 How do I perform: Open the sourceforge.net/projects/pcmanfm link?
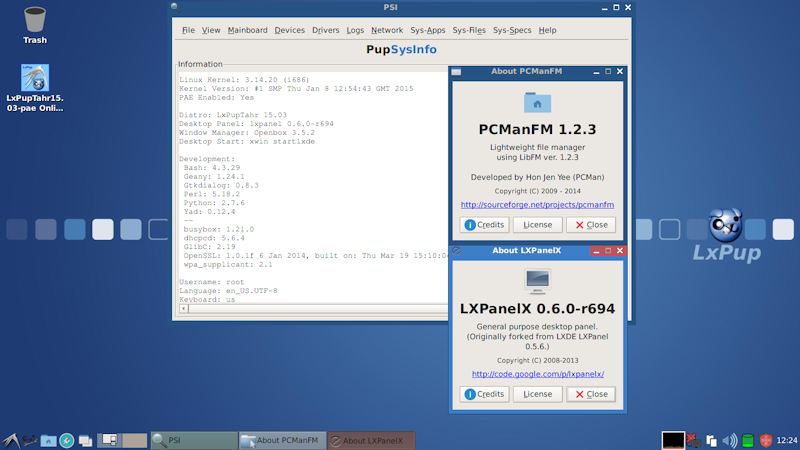click(537, 205)
